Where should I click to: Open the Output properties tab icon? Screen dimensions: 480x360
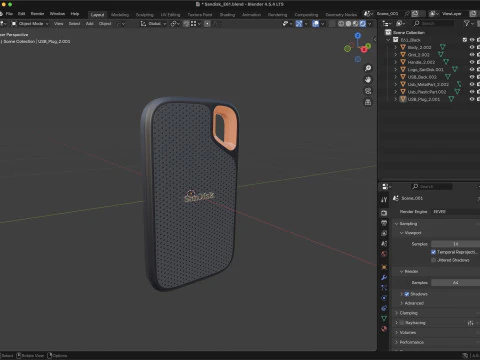384,223
